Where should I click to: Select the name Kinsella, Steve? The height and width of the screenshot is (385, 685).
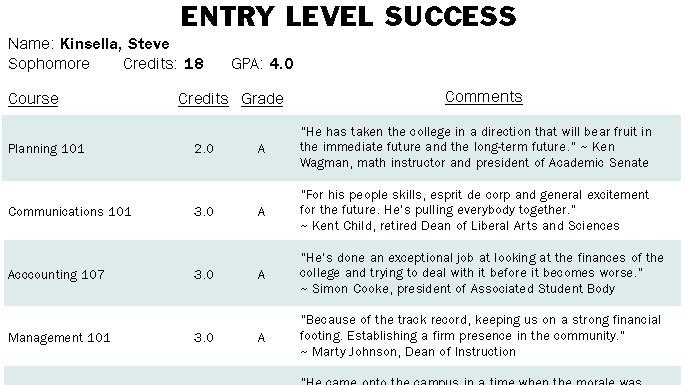click(114, 44)
